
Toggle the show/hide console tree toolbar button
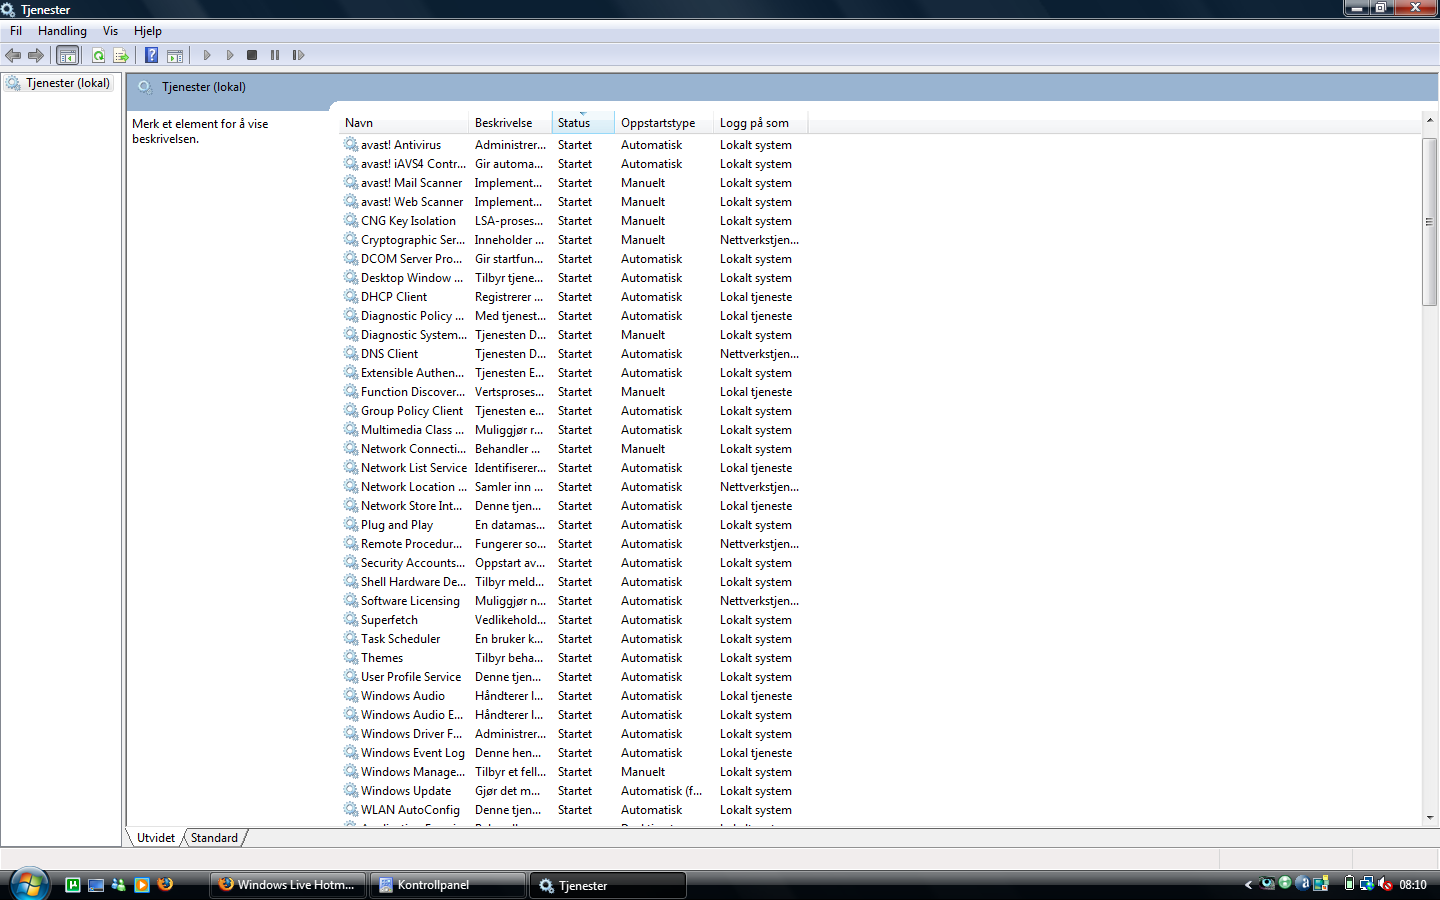tap(67, 55)
